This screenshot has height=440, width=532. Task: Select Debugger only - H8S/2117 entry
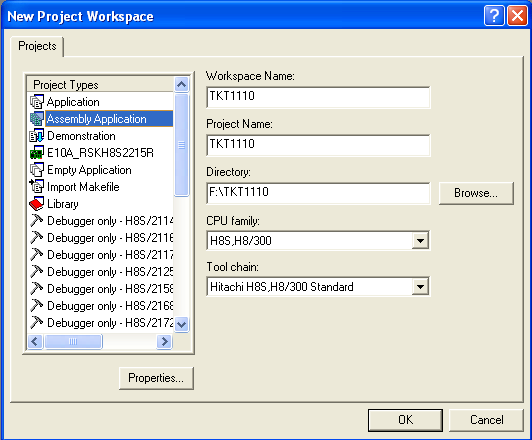(110, 254)
